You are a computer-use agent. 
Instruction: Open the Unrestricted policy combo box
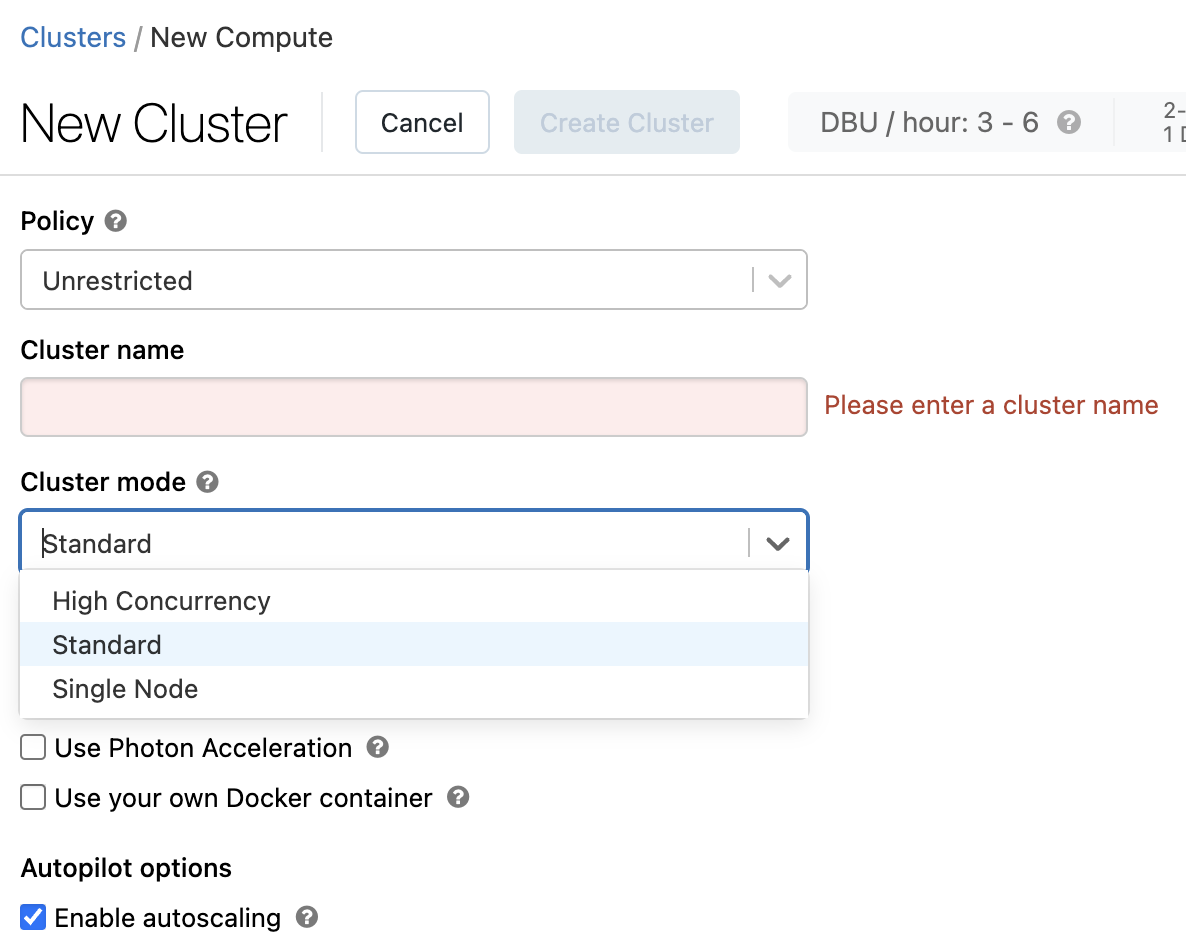[x=385, y=281]
